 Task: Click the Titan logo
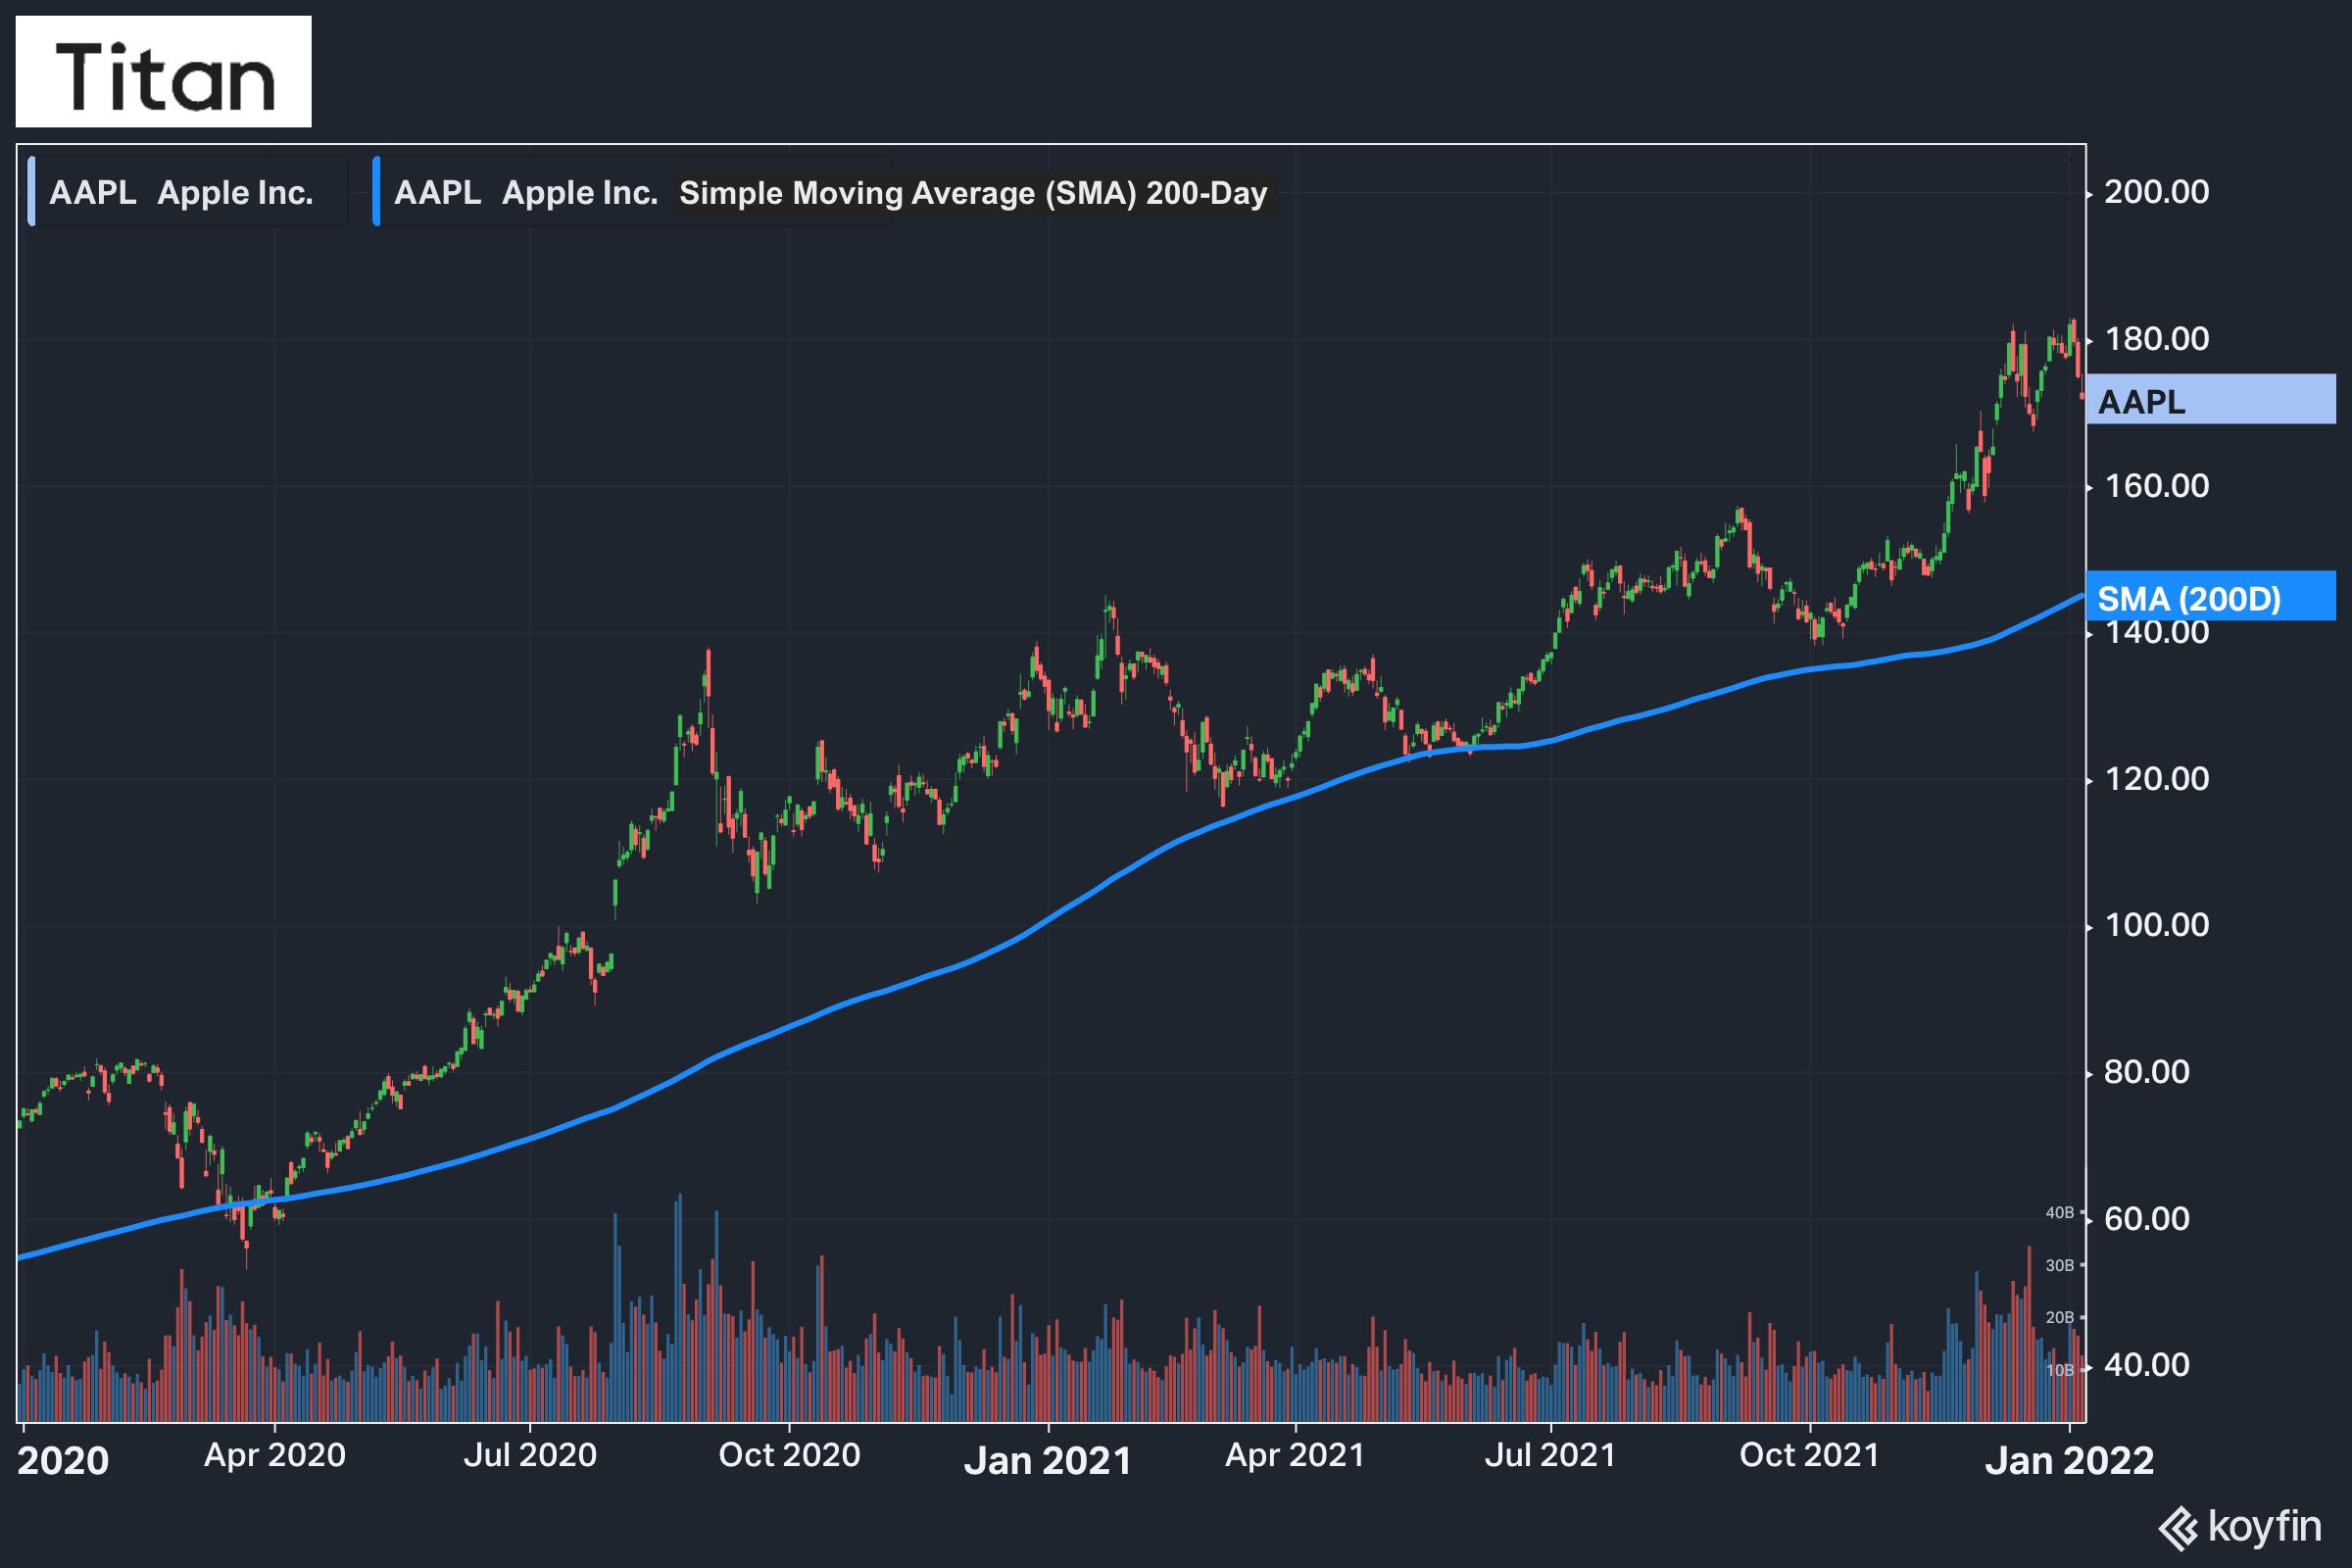[x=163, y=71]
